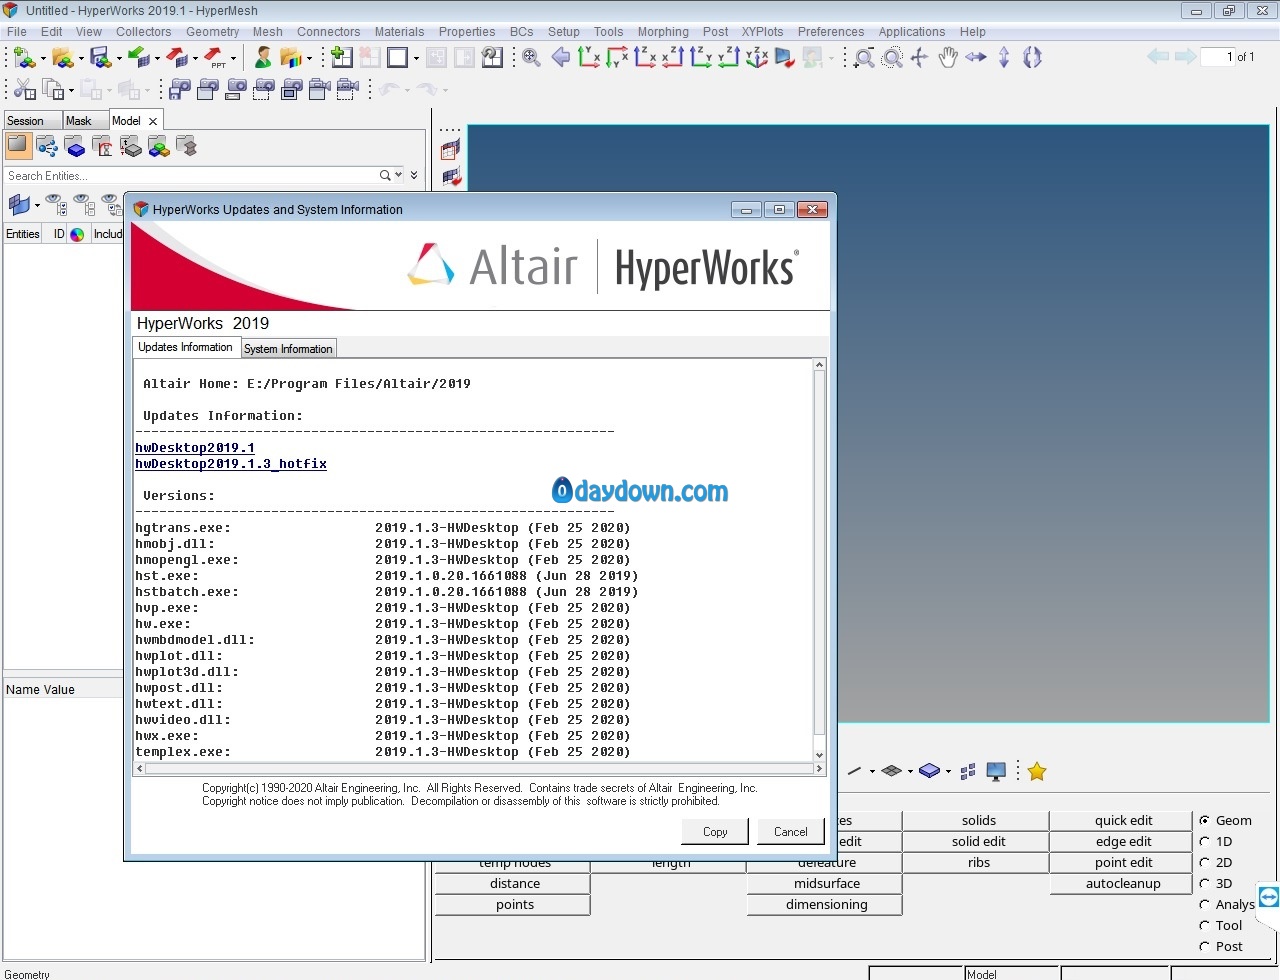Click the midsurface panel button

[x=827, y=883]
